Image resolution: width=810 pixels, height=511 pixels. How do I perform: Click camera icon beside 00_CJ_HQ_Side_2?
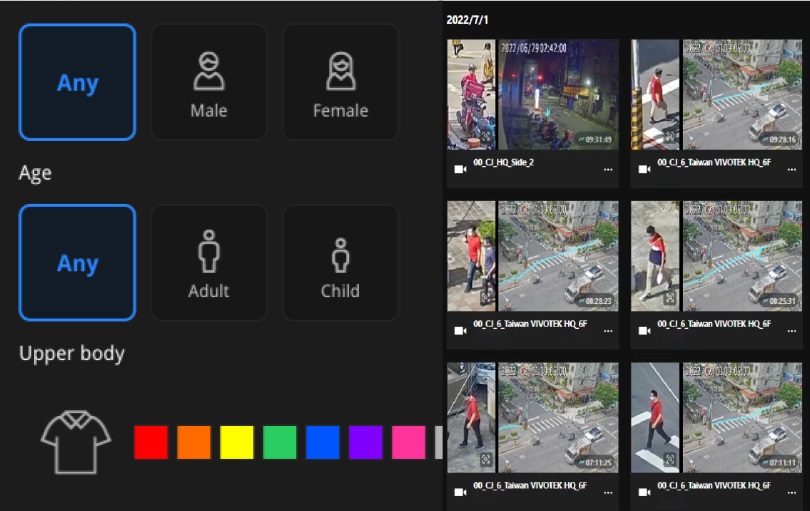pyautogui.click(x=460, y=169)
